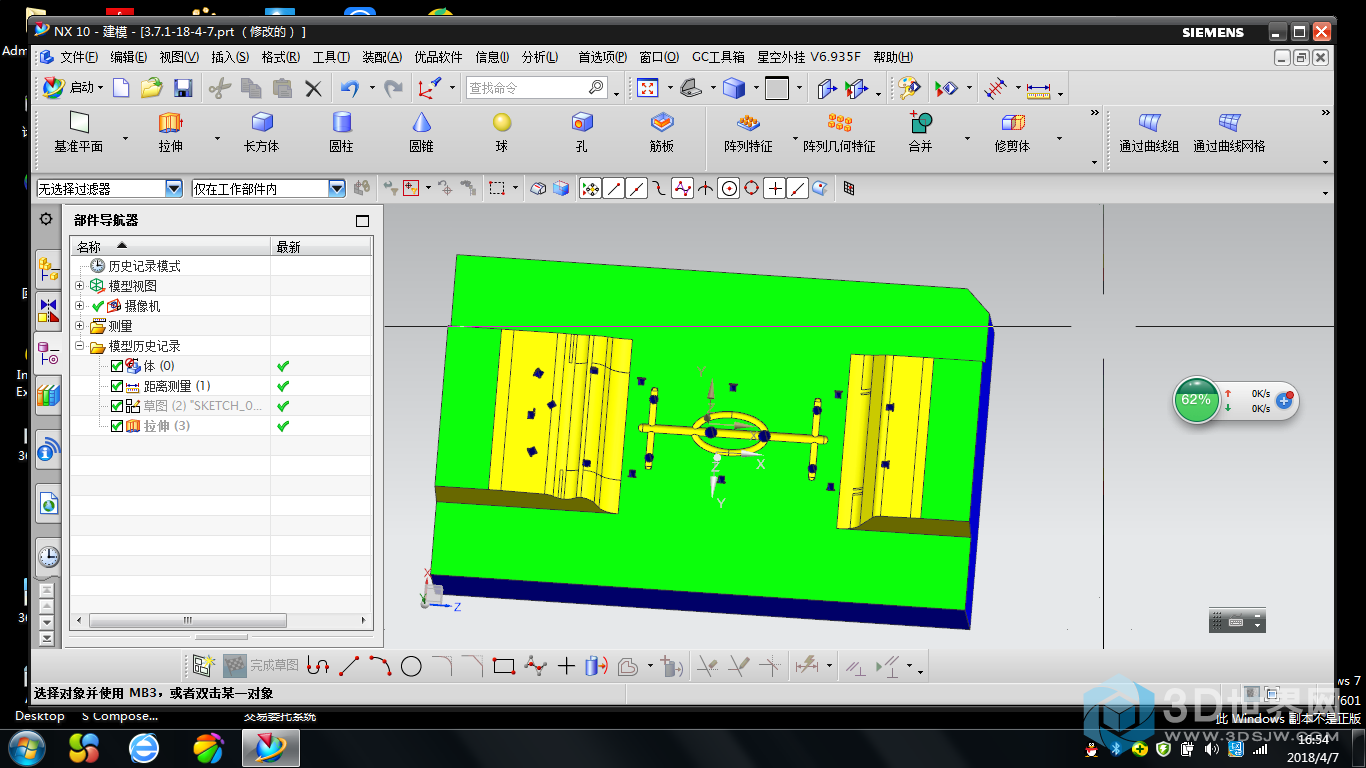The height and width of the screenshot is (768, 1366).
Task: Save the part with the floppy disk icon
Action: click(183, 88)
